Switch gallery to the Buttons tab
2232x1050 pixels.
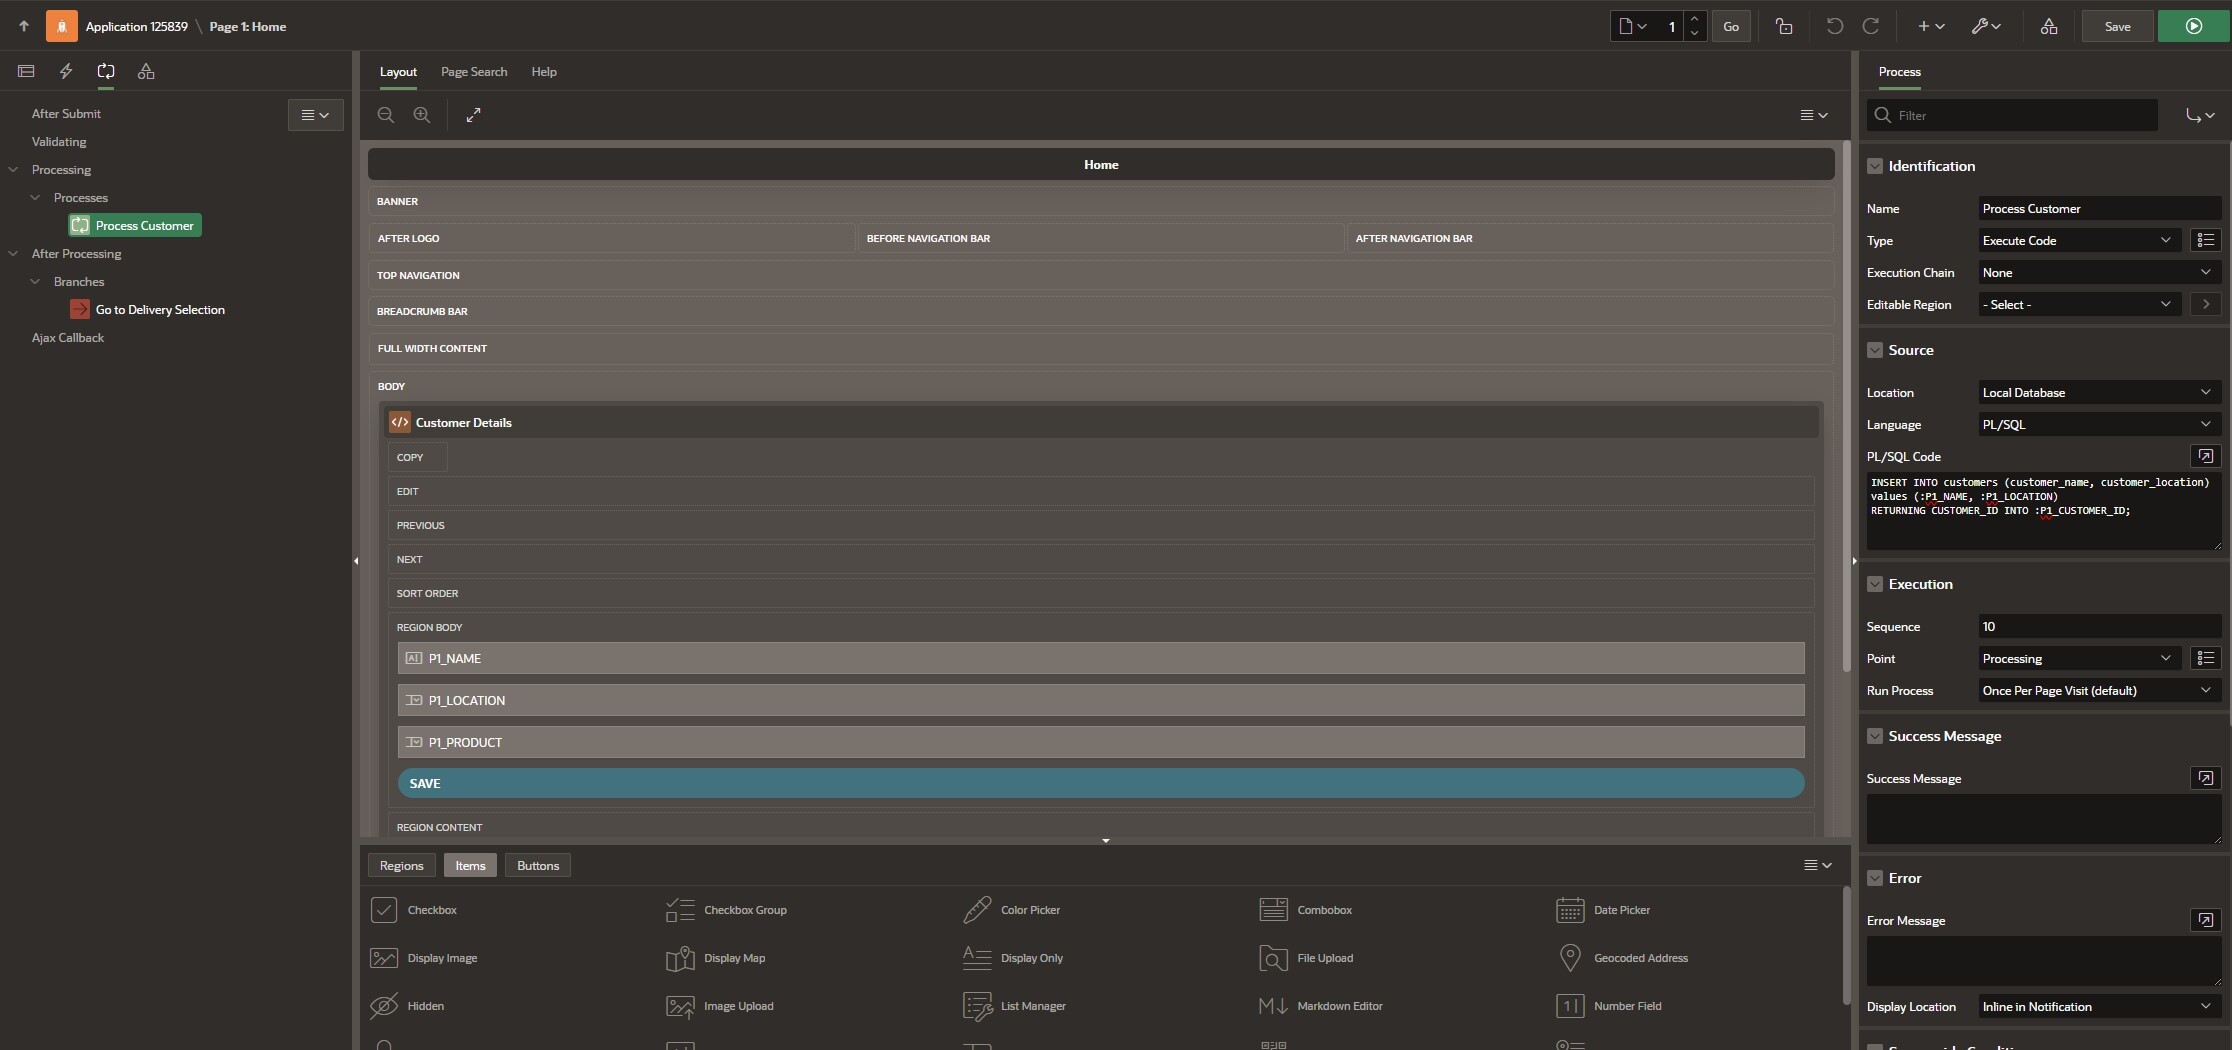(x=538, y=866)
